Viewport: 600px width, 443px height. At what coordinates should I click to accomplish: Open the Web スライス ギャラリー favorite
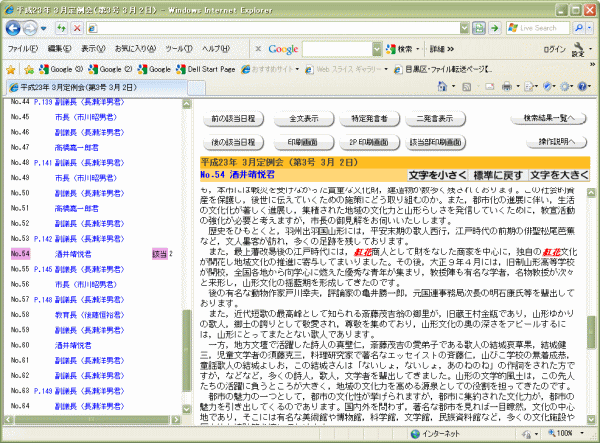pos(346,69)
